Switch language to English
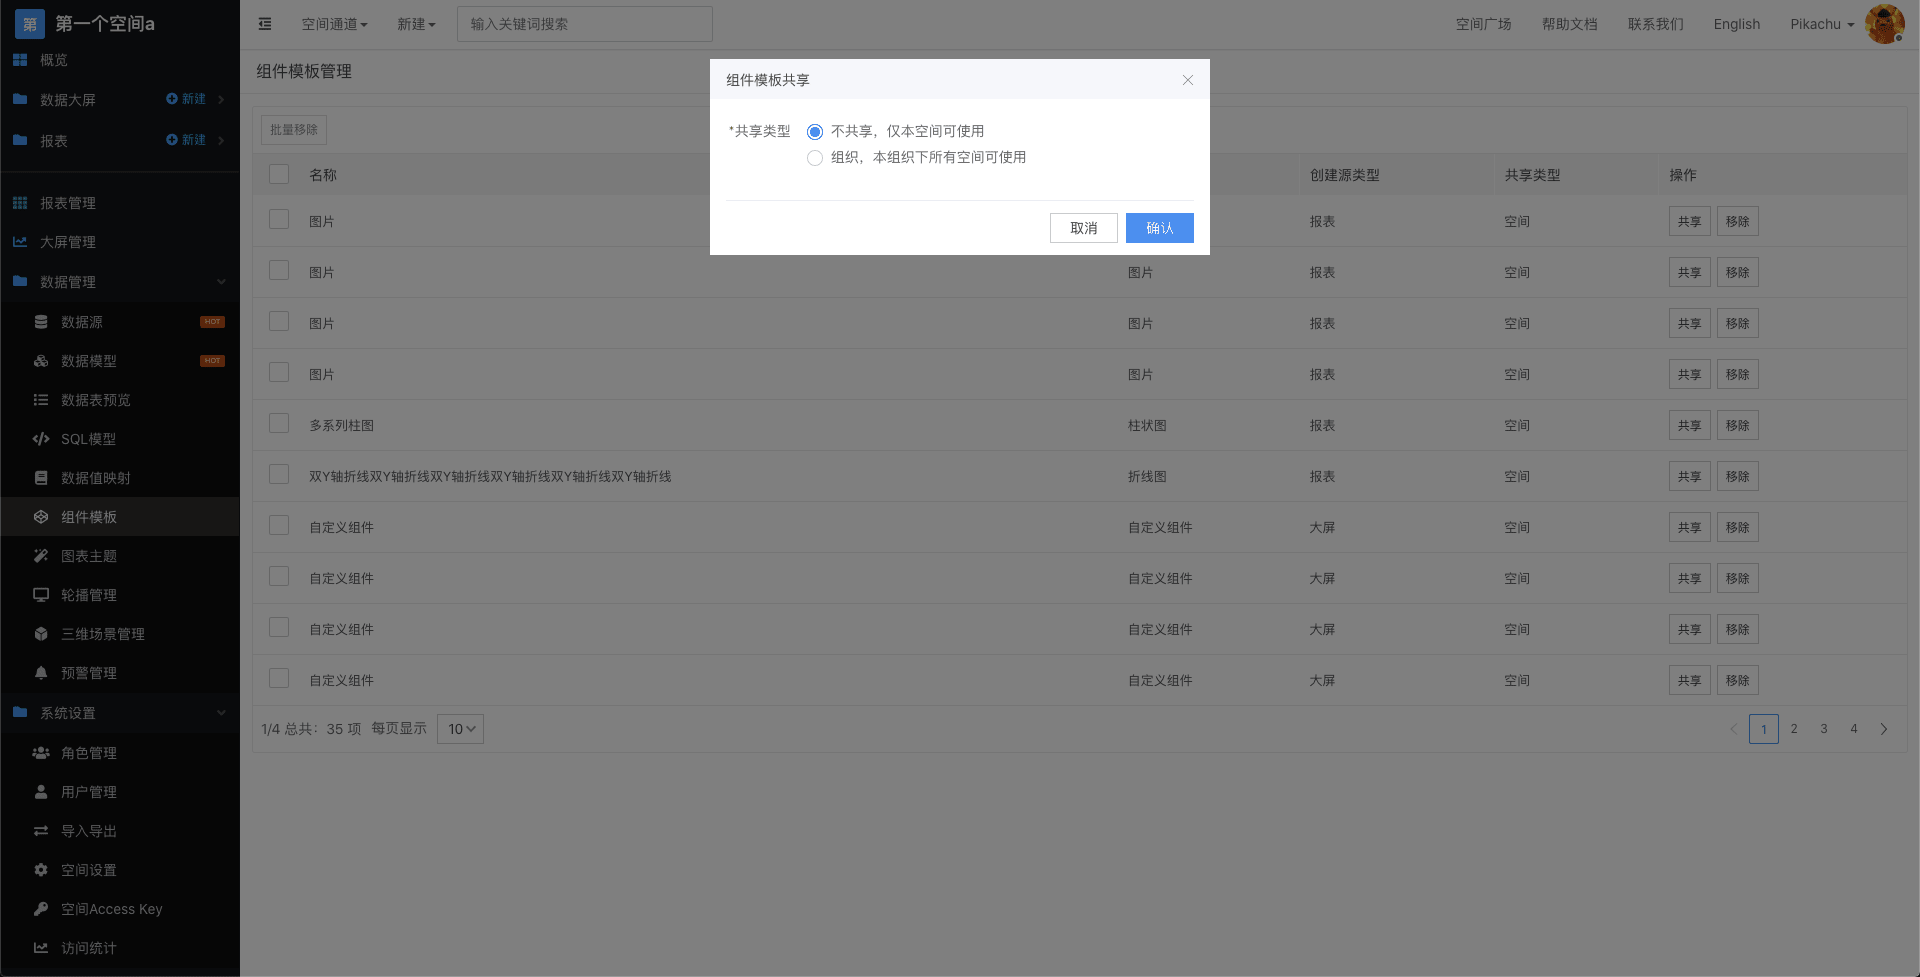This screenshot has width=1920, height=977. 1736,24
